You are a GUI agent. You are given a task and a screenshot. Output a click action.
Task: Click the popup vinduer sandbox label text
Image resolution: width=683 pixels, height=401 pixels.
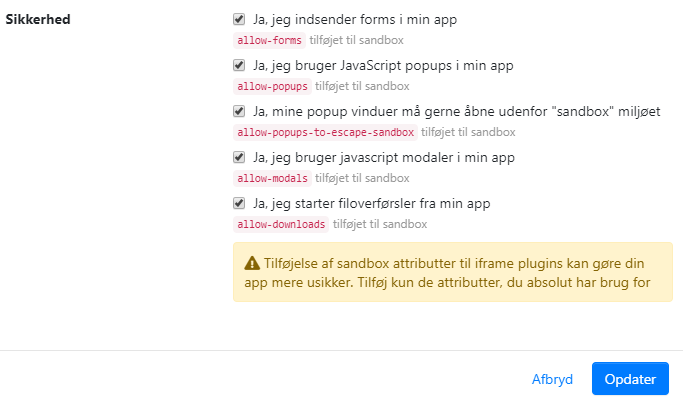point(457,111)
